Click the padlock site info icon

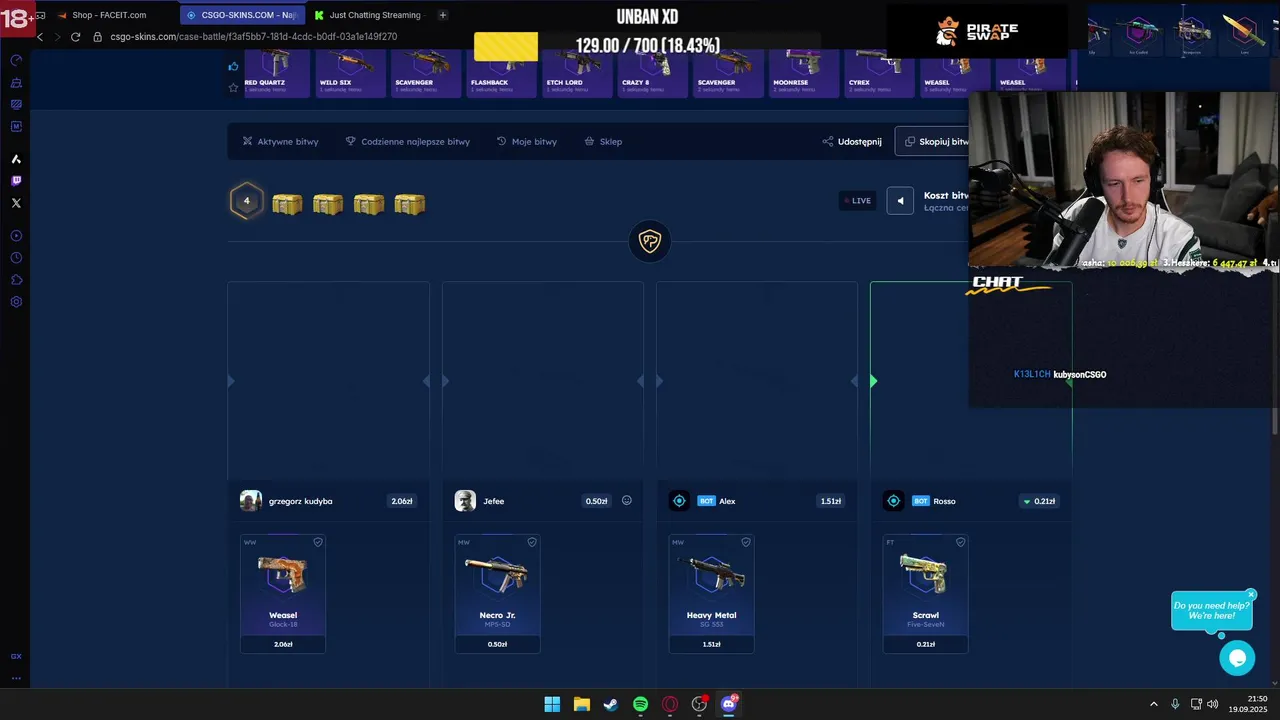click(97, 37)
